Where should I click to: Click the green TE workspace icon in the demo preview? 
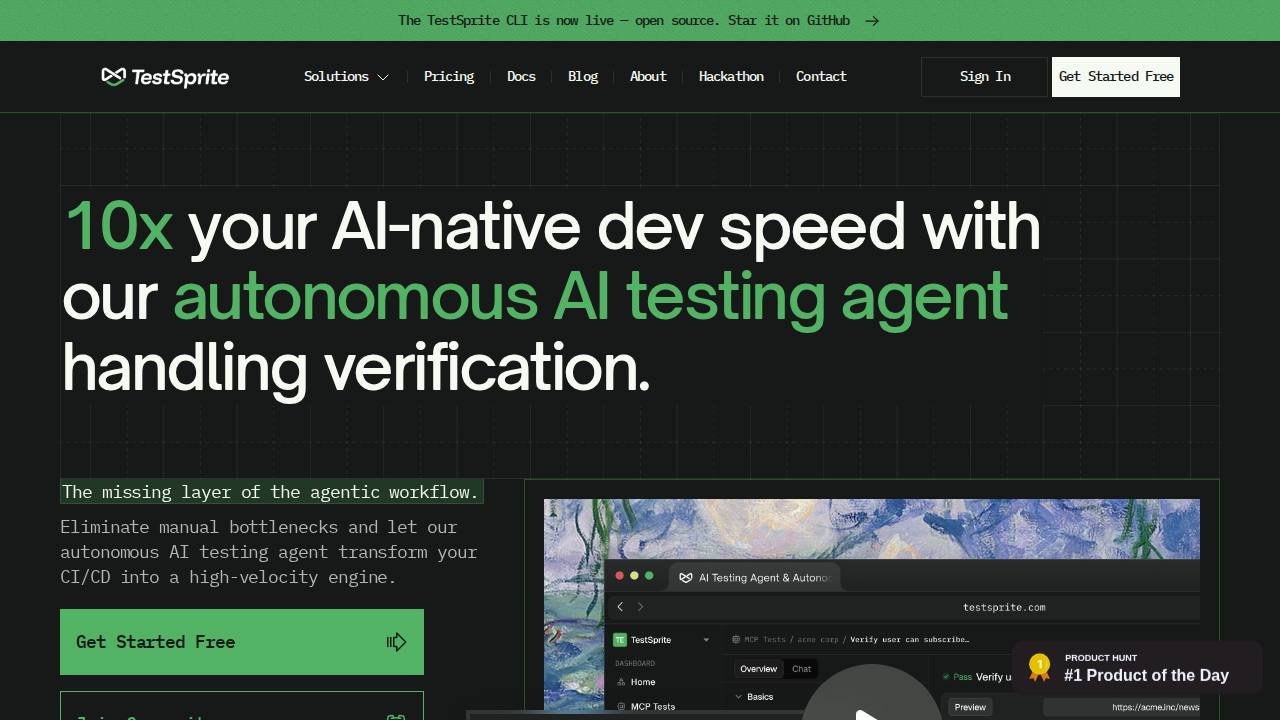[620, 640]
